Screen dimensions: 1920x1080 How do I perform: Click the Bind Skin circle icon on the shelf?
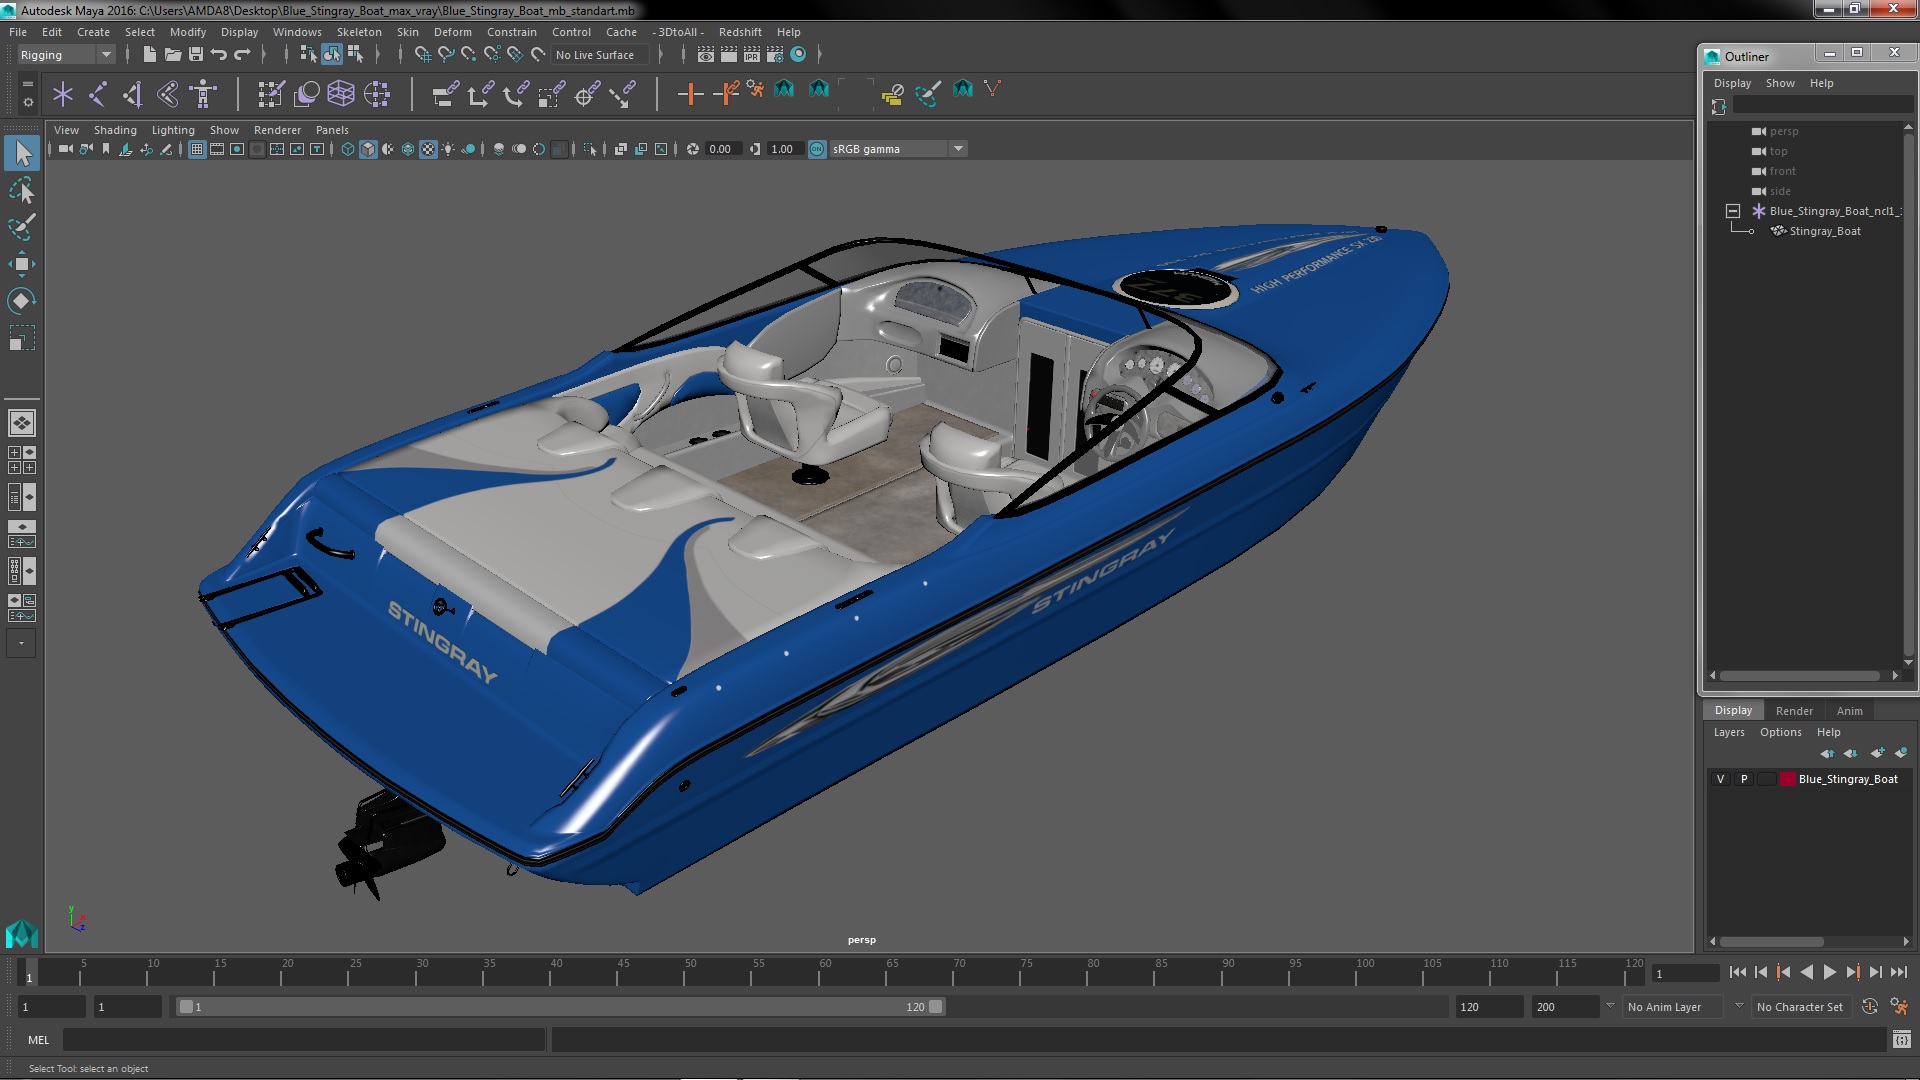[306, 94]
